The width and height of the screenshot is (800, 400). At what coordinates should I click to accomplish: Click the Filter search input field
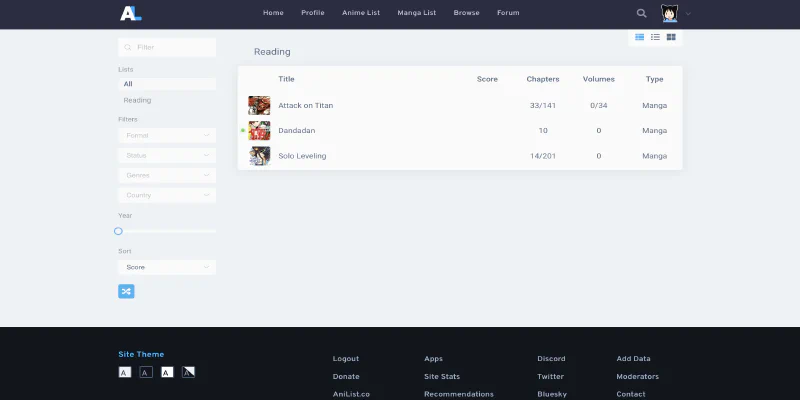pos(170,47)
